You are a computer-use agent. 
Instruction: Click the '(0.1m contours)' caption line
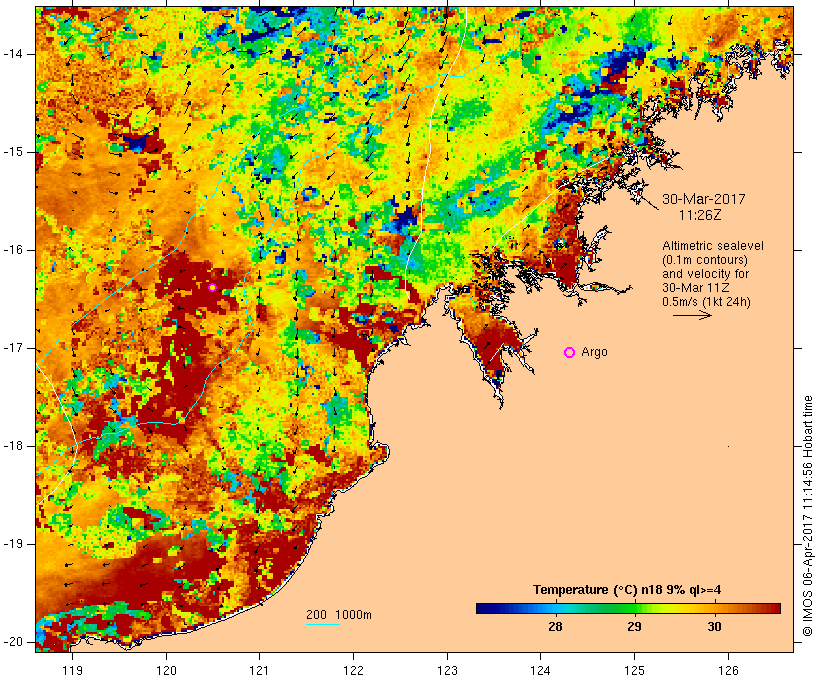[x=705, y=259]
